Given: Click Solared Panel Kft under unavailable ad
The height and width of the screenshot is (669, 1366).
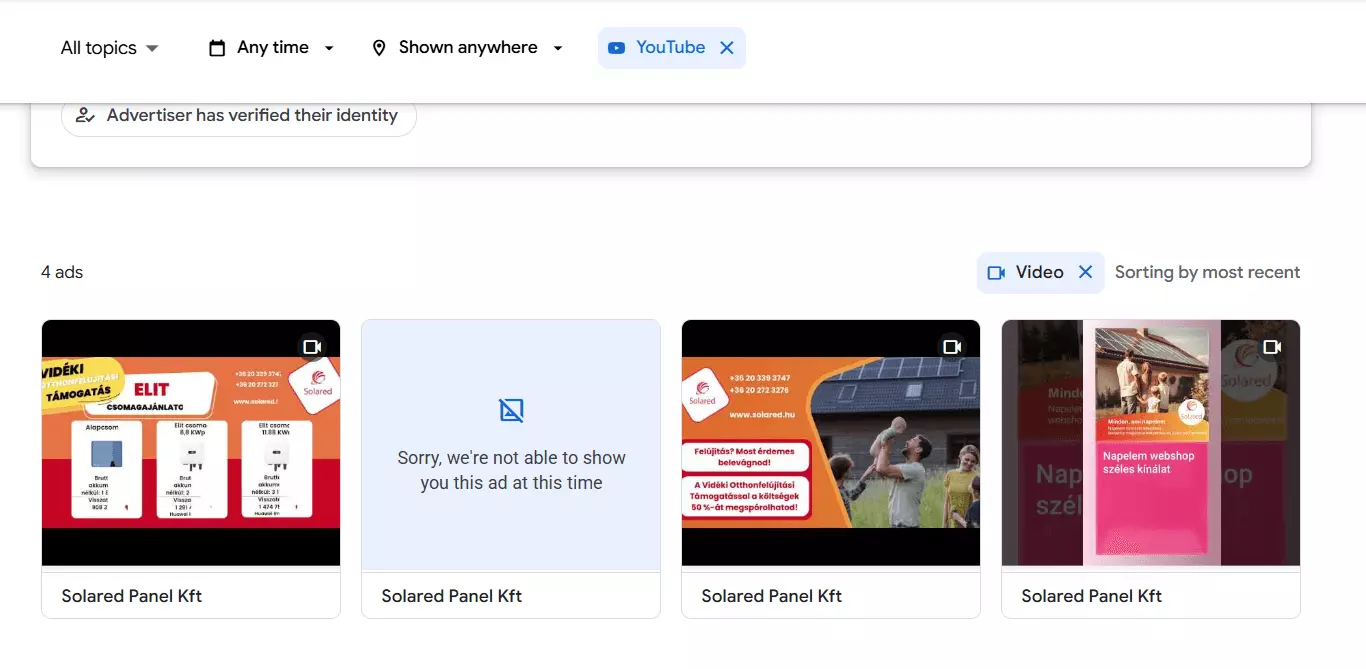Looking at the screenshot, I should (x=452, y=596).
